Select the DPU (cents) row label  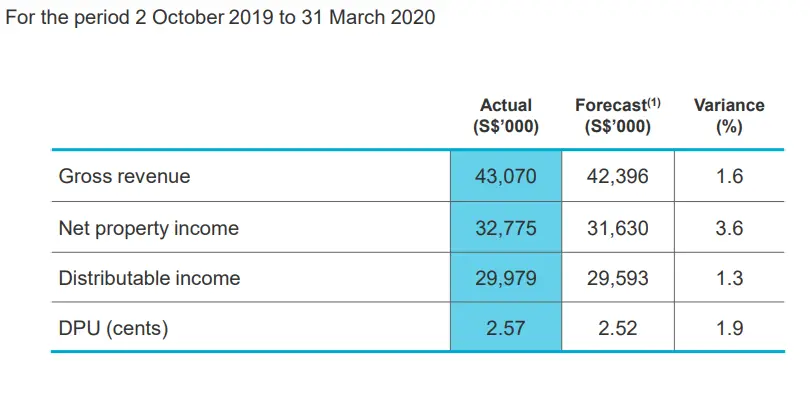113,328
